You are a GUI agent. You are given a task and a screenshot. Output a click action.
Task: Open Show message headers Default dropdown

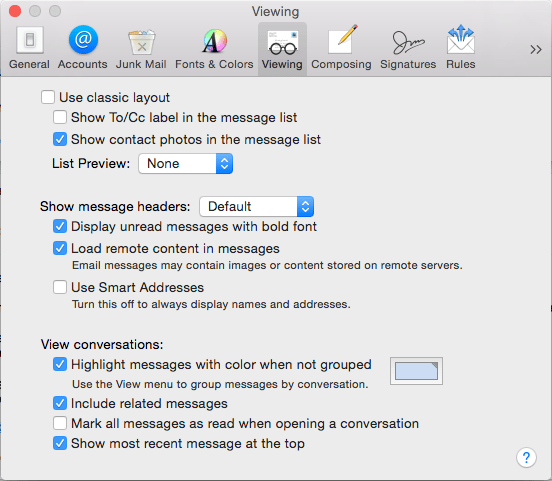pos(257,206)
